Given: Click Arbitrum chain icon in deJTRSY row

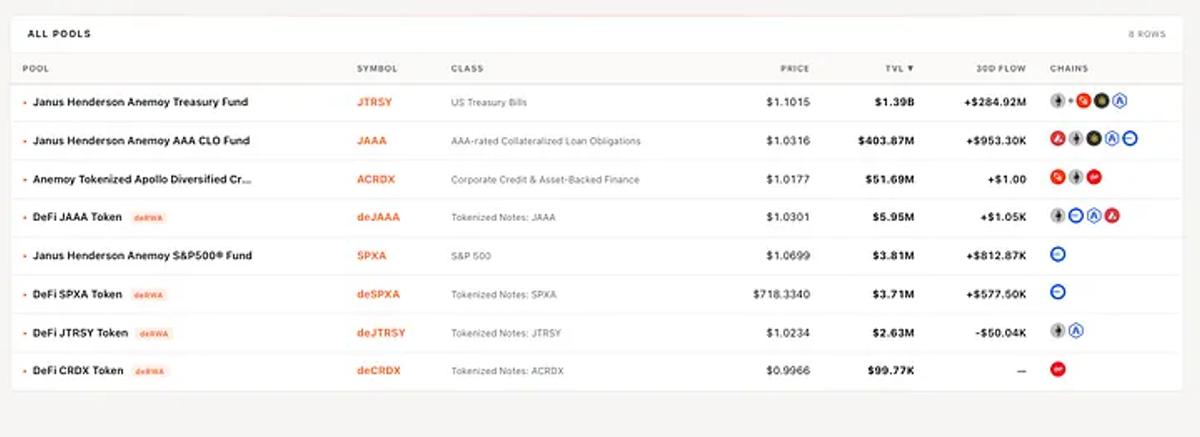Looking at the screenshot, I should [1077, 331].
